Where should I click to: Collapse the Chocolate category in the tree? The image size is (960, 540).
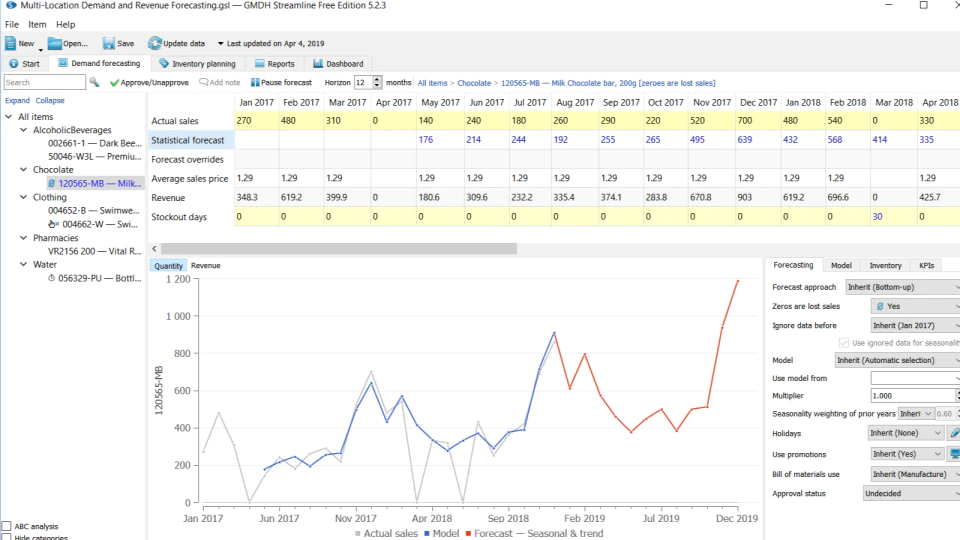click(x=23, y=170)
